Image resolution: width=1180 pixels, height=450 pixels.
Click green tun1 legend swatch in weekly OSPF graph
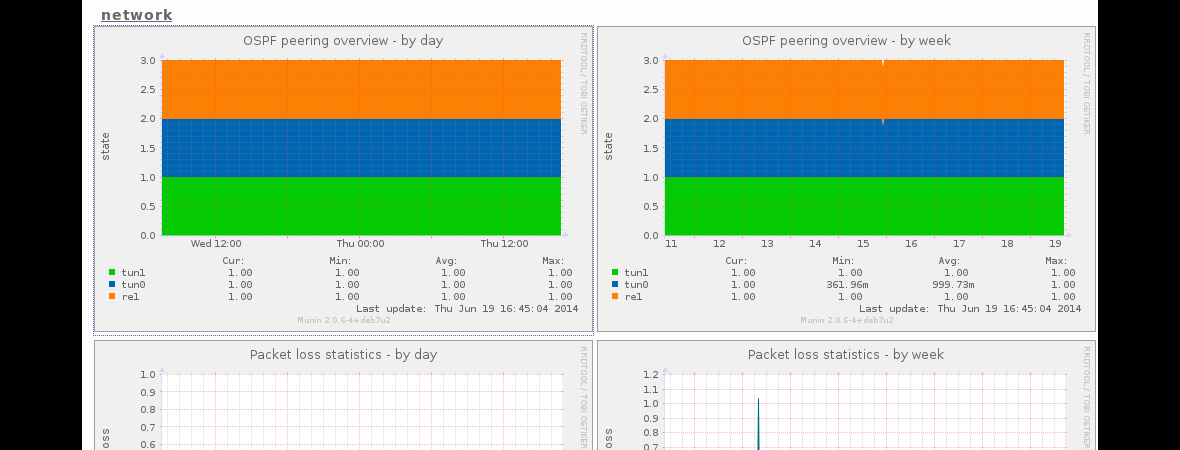tap(615, 272)
